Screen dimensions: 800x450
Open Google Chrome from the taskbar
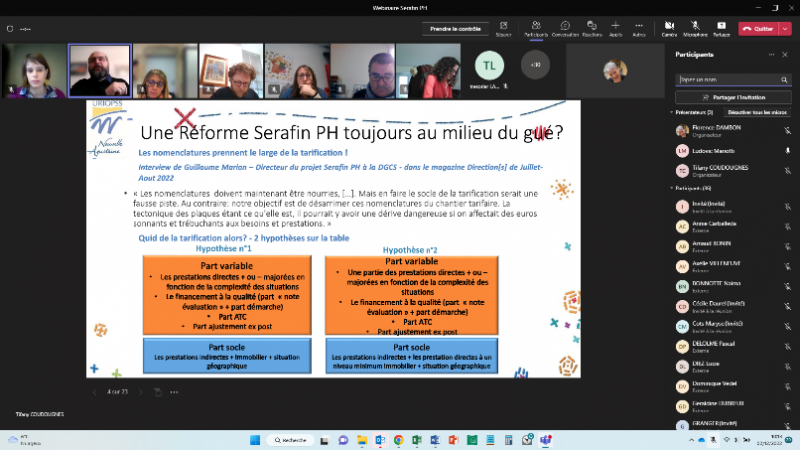(x=398, y=440)
